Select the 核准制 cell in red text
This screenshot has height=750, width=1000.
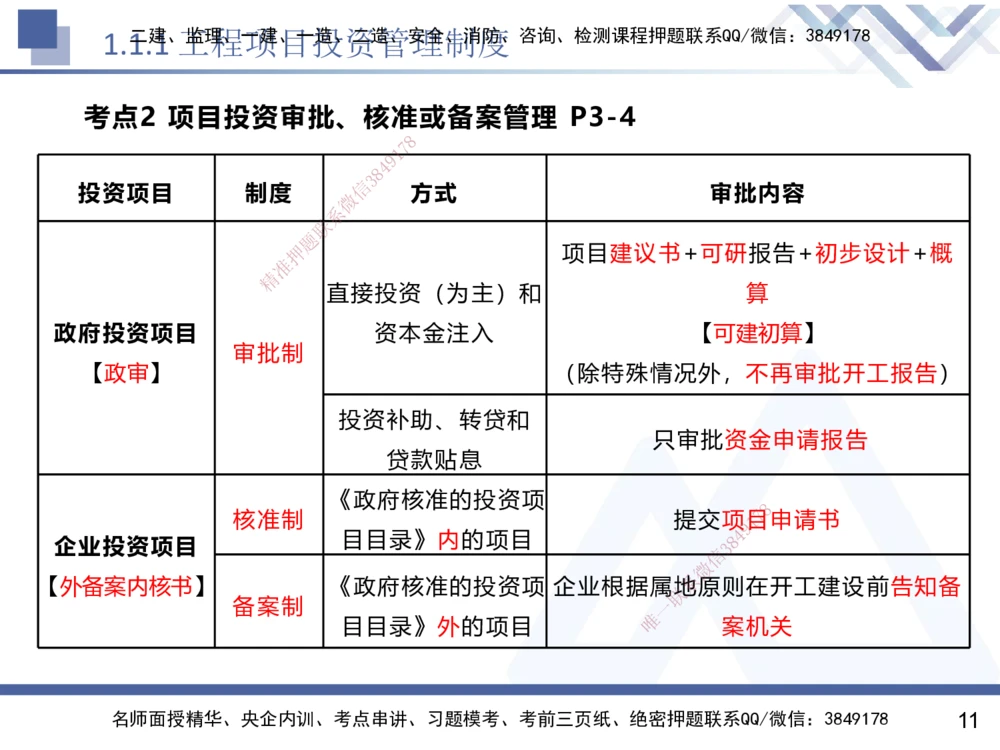click(267, 520)
